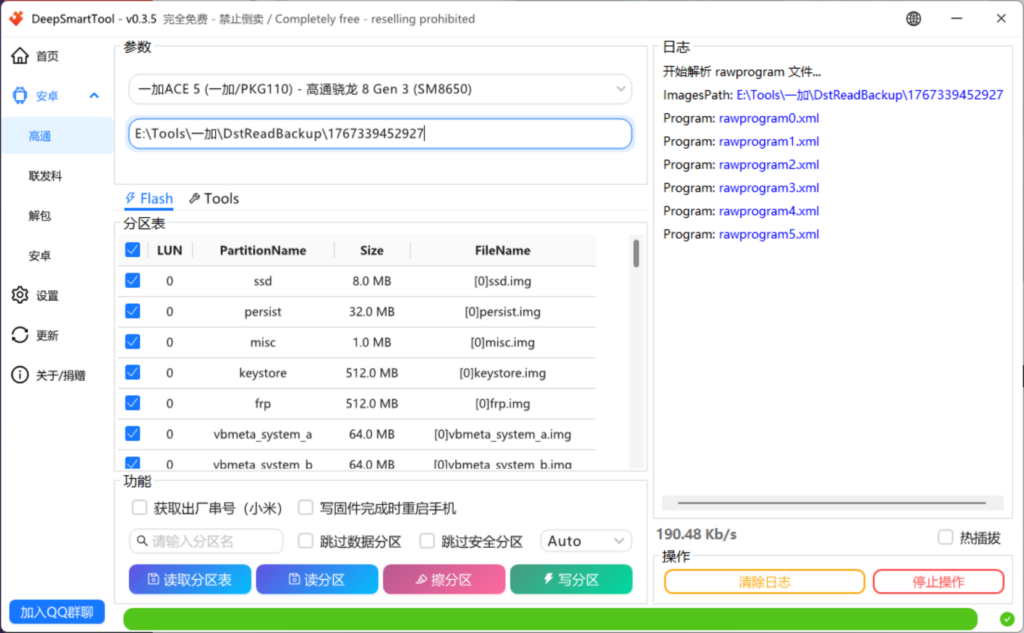Viewport: 1024px width, 633px height.
Task: Open the 更新 update page
Action: [47, 336]
